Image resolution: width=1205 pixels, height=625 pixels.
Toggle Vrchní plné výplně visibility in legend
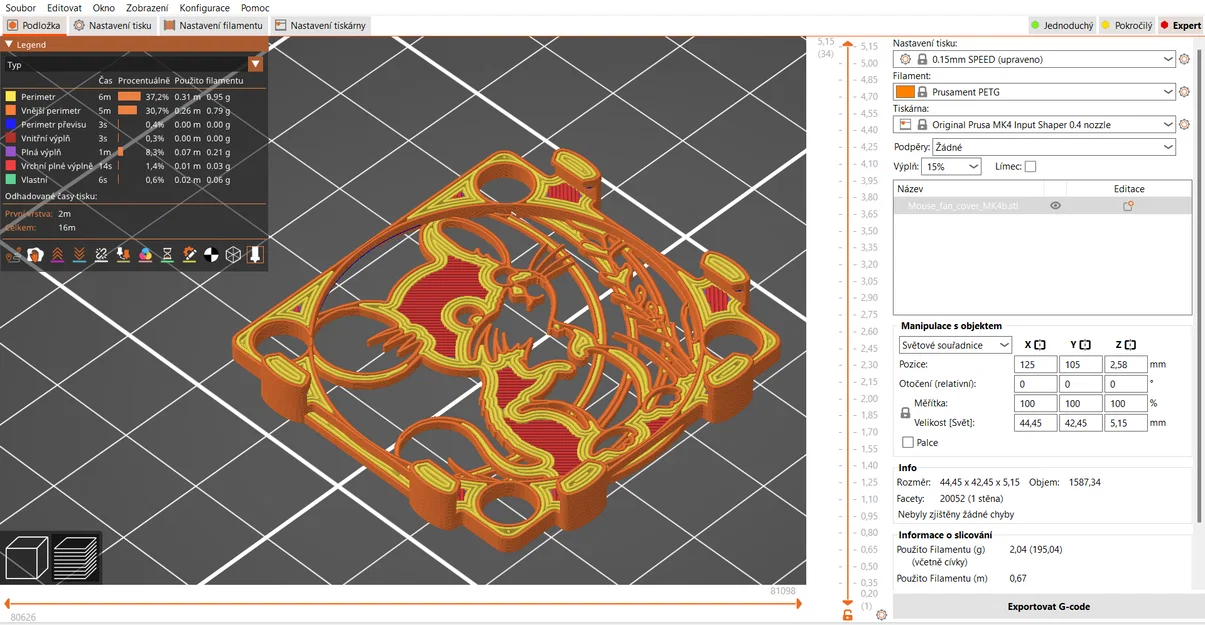[57, 166]
